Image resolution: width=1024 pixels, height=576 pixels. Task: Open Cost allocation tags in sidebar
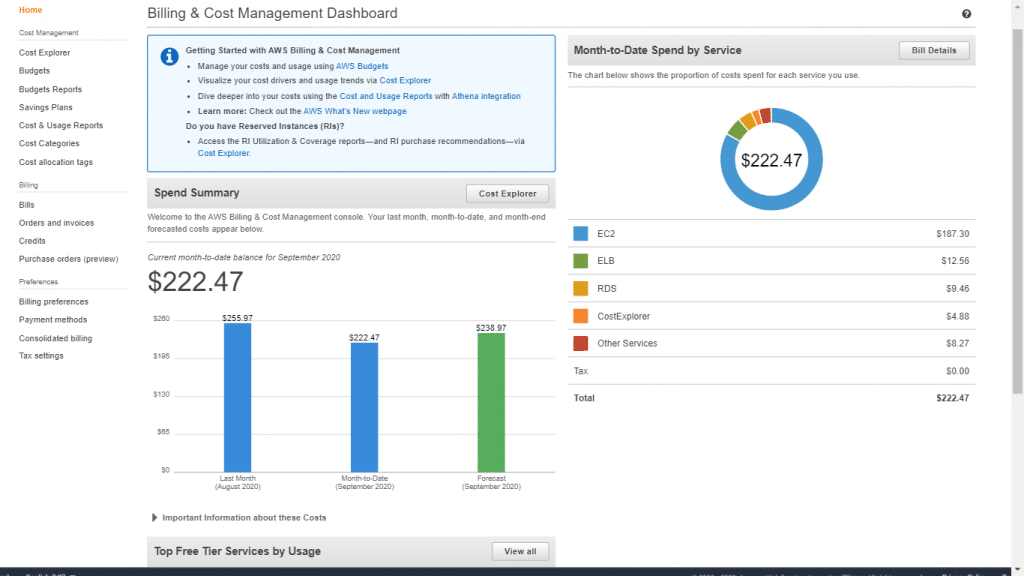[x=56, y=162]
